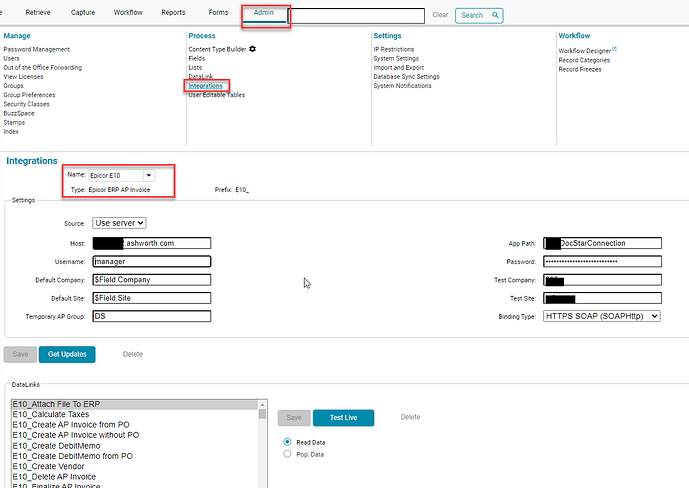Open Record Freezes link
Viewport: 689px width, 488px height.
click(x=580, y=69)
